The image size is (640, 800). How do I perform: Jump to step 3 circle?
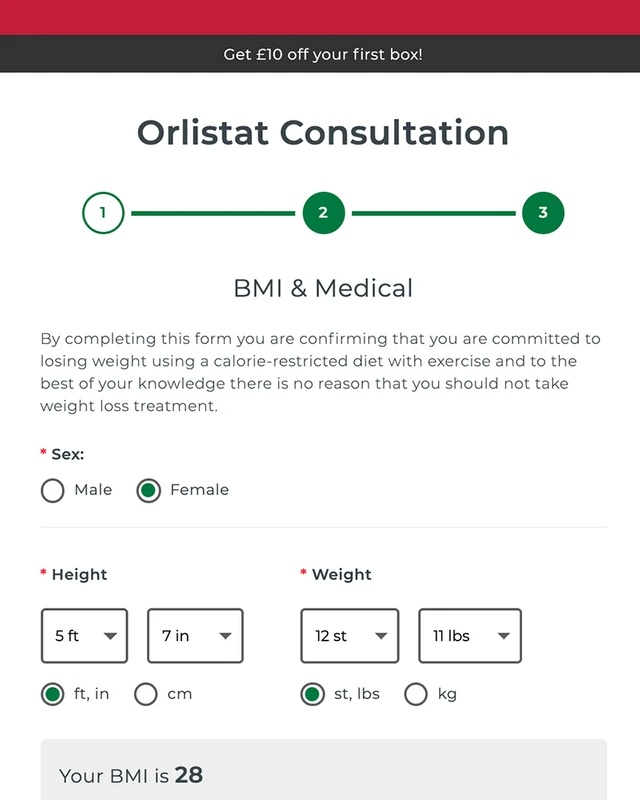pyautogui.click(x=543, y=213)
